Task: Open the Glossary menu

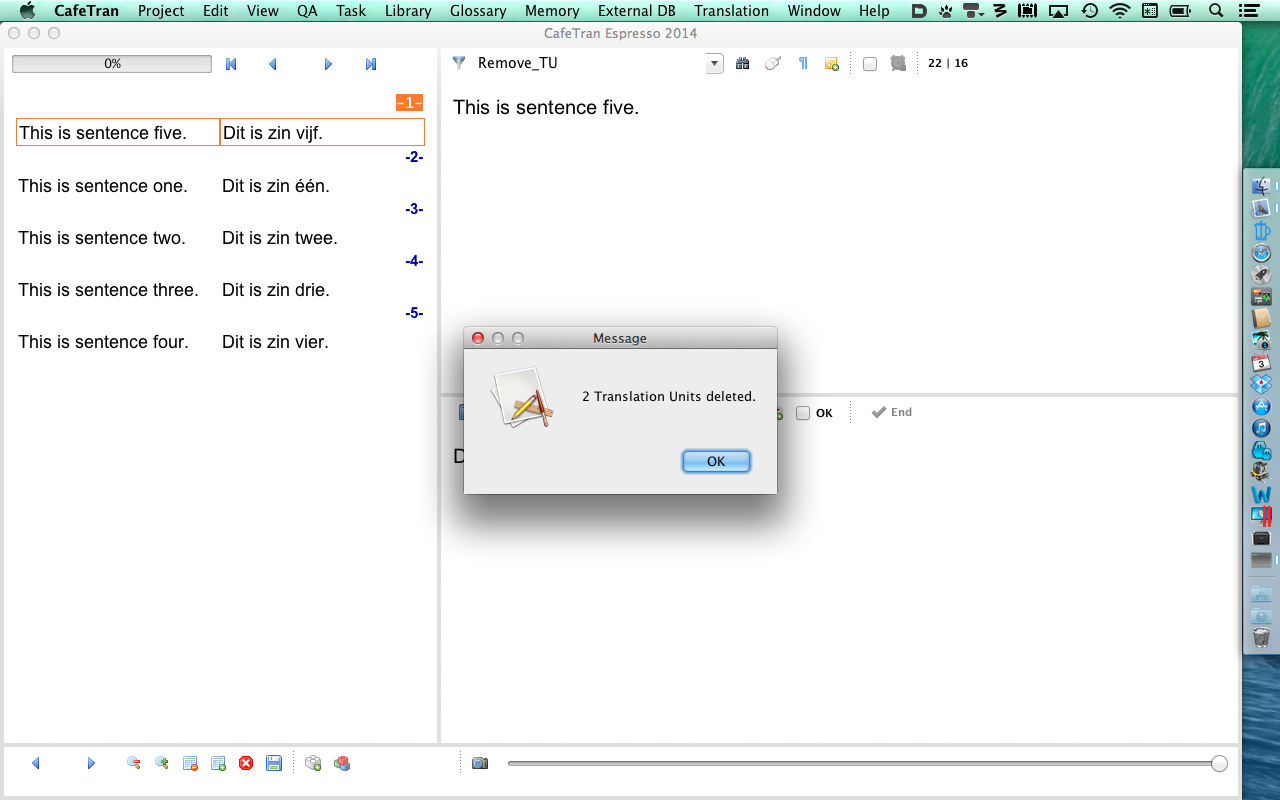Action: 478,11
